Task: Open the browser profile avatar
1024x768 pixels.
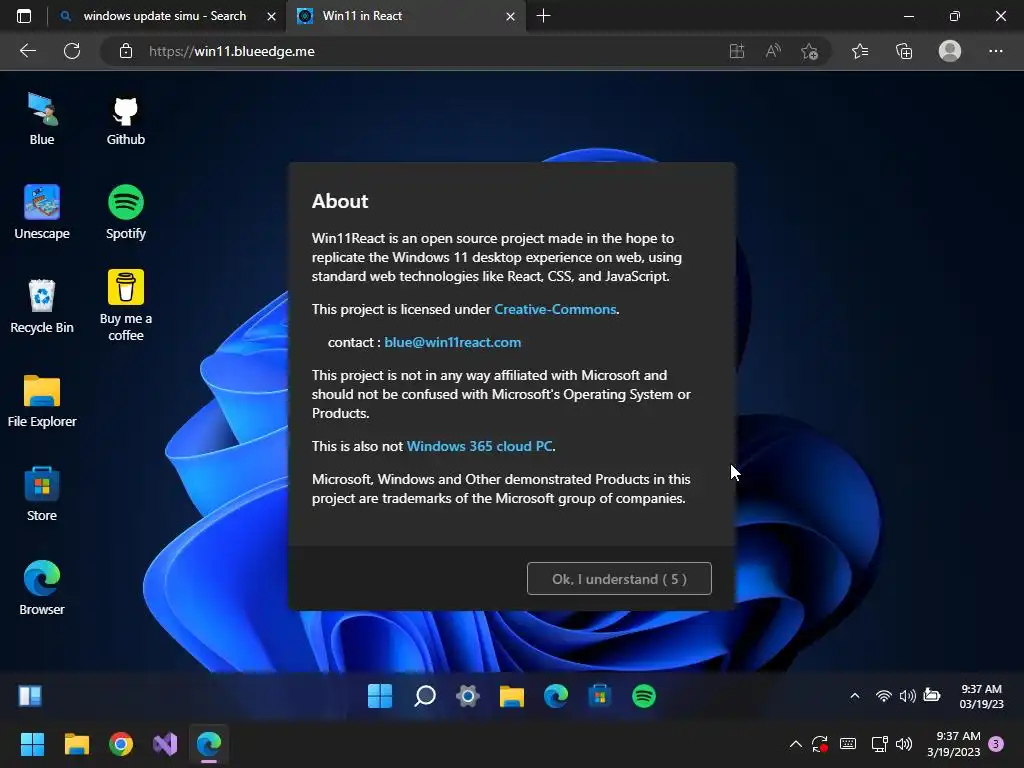Action: pos(950,51)
